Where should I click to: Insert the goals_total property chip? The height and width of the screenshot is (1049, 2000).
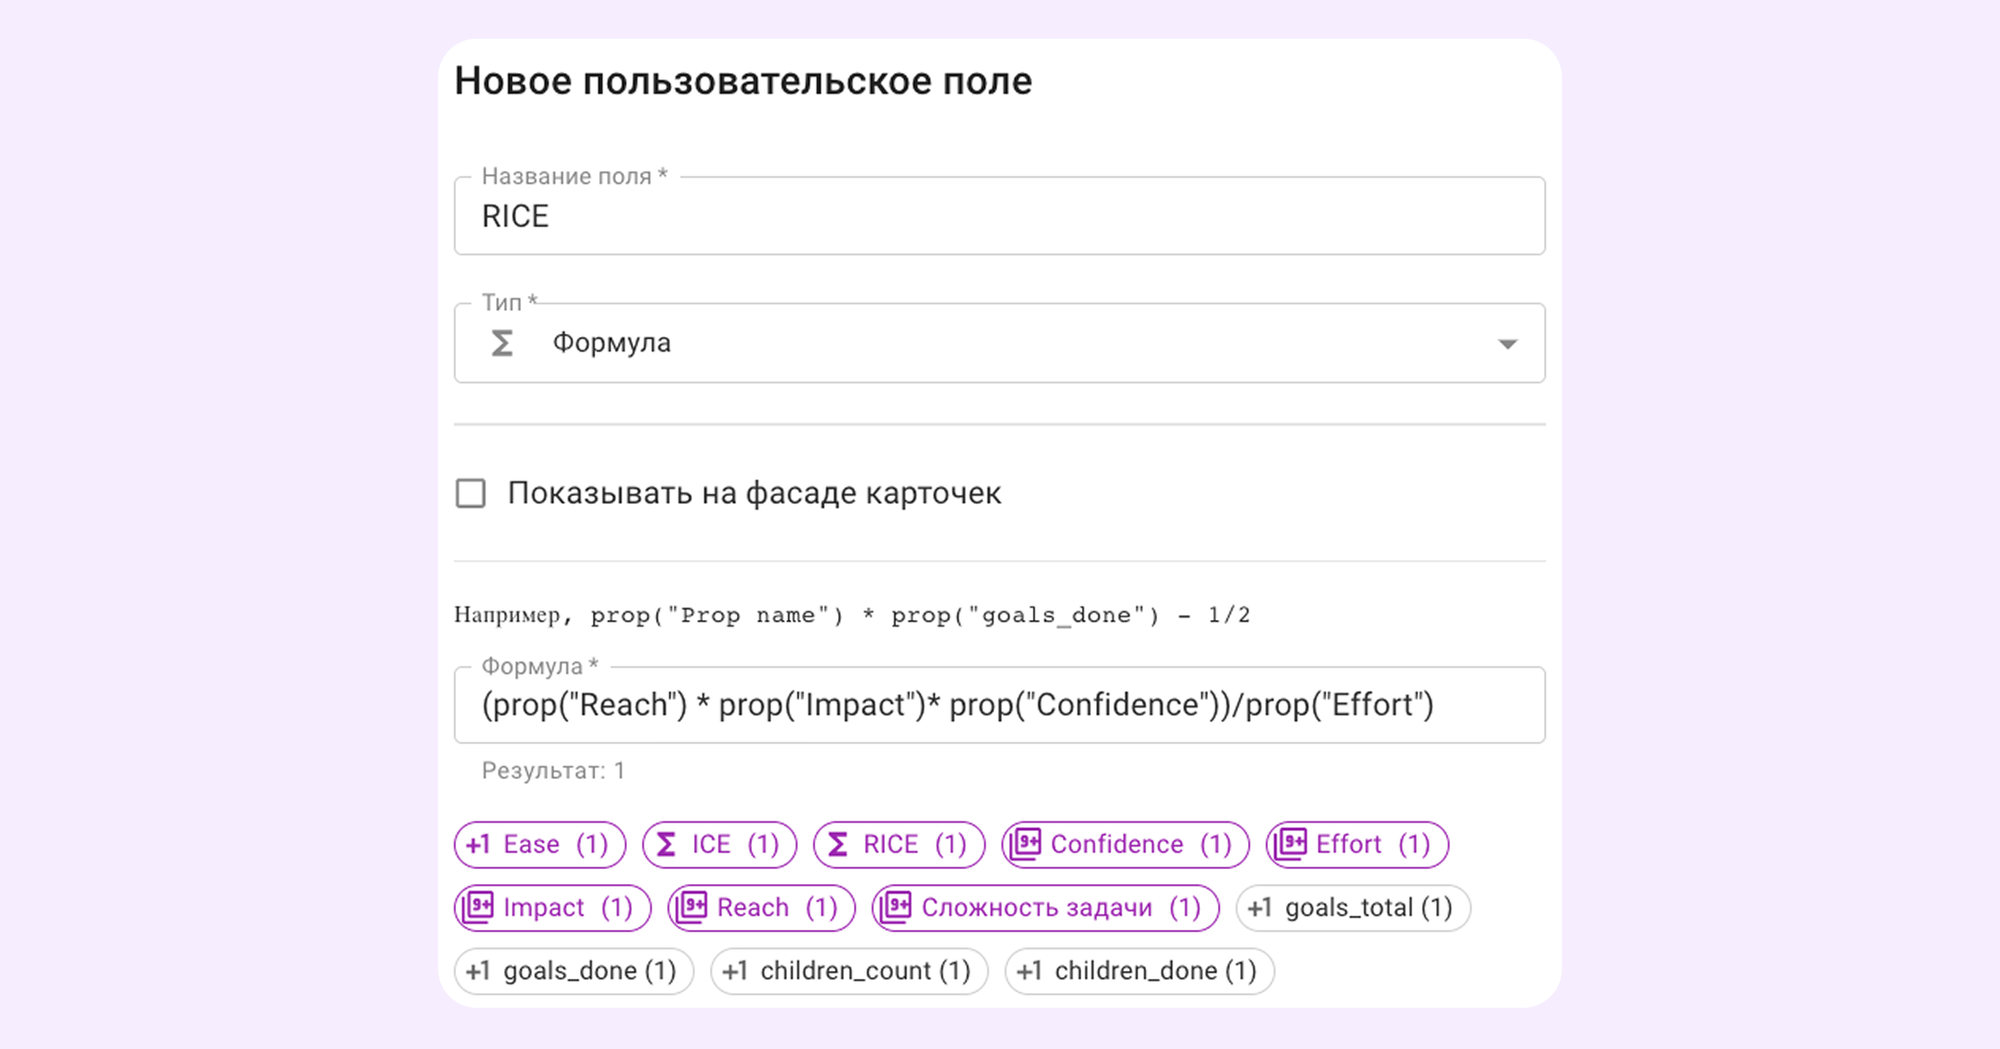pos(1352,908)
